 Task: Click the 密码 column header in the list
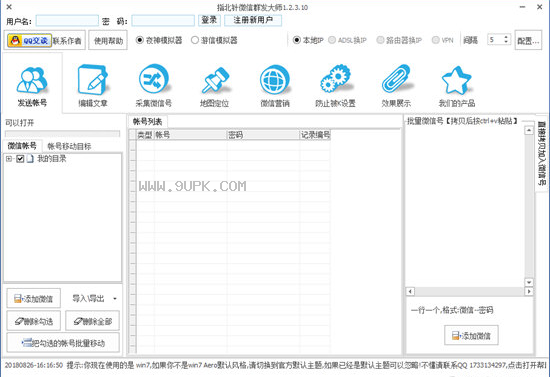[263, 135]
